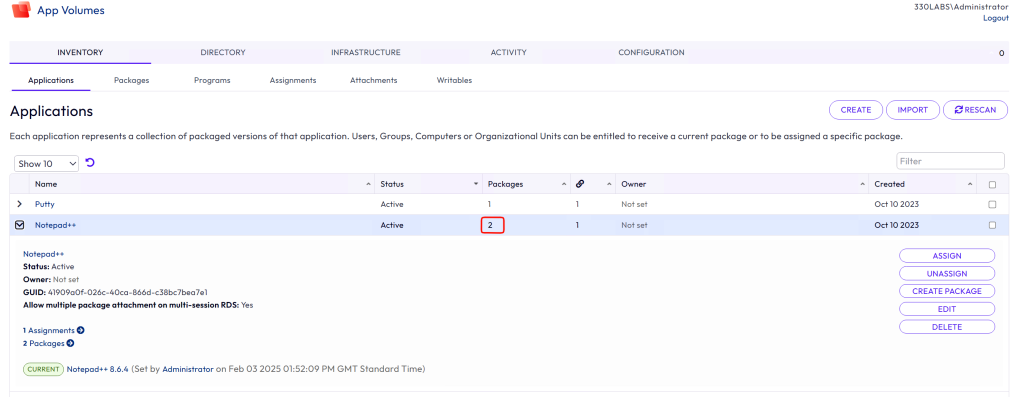1024x397 pixels.
Task: Click the App Volumes logo icon
Action: pyautogui.click(x=21, y=10)
